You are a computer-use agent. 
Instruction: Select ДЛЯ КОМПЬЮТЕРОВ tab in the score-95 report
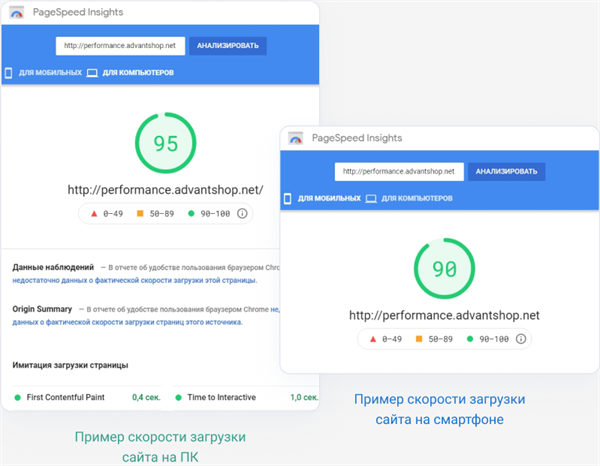click(x=138, y=73)
